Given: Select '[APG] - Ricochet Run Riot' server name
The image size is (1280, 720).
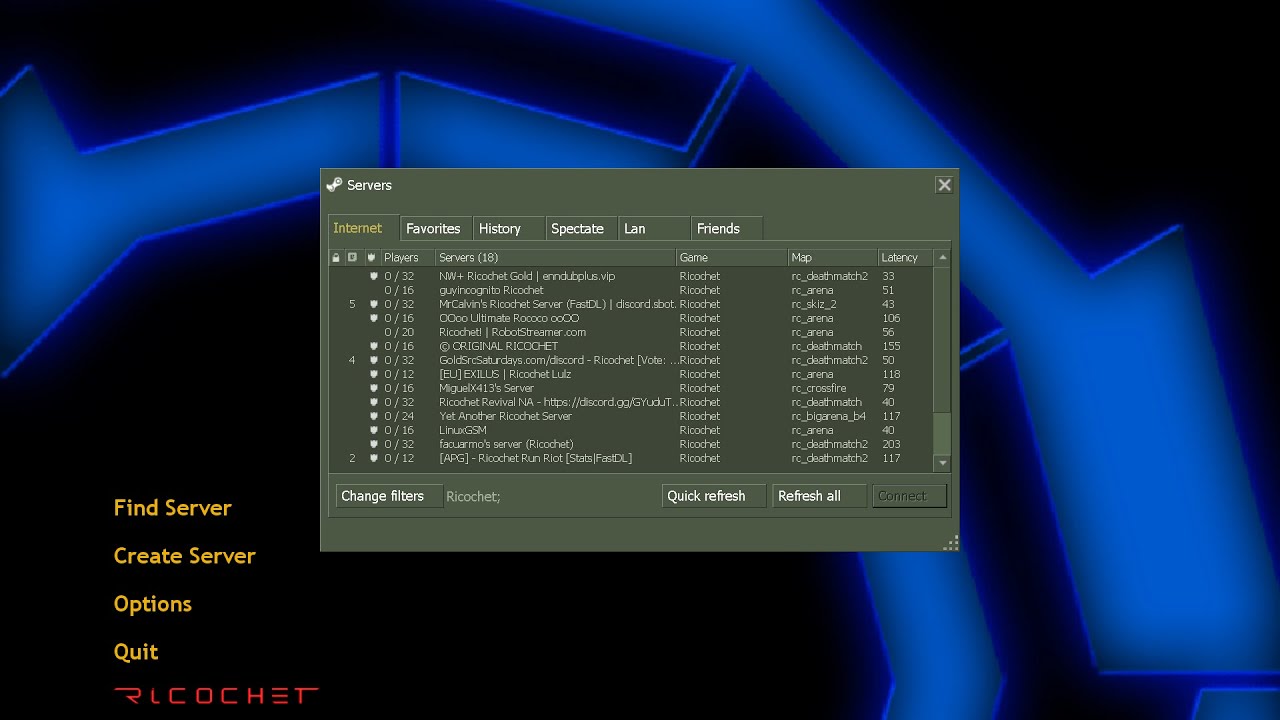Looking at the screenshot, I should pyautogui.click(x=535, y=458).
